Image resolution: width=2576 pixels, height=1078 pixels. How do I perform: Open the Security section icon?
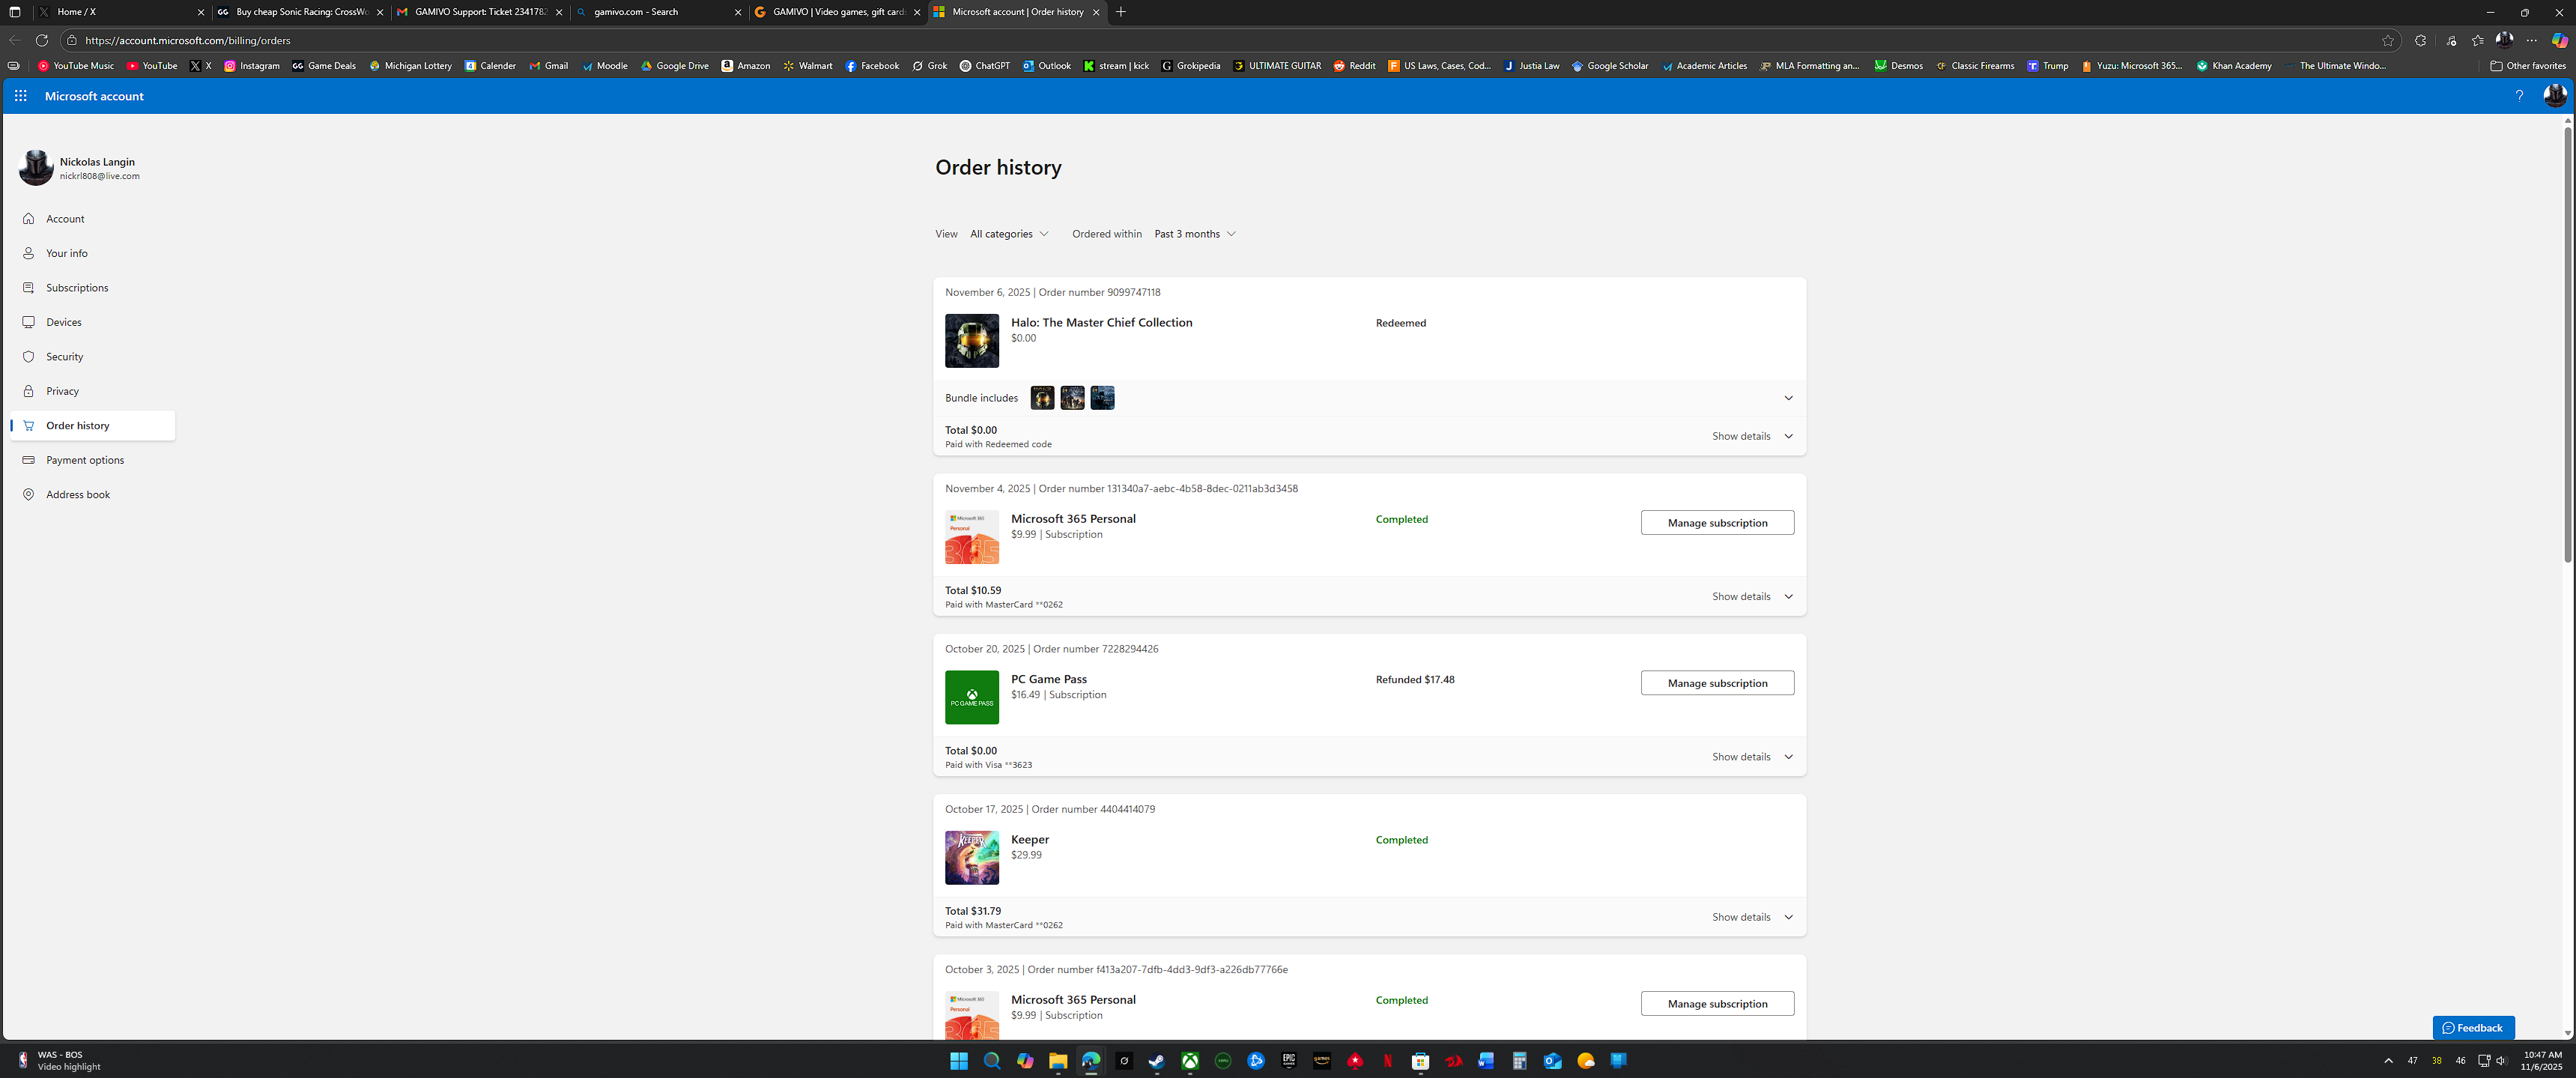[28, 356]
